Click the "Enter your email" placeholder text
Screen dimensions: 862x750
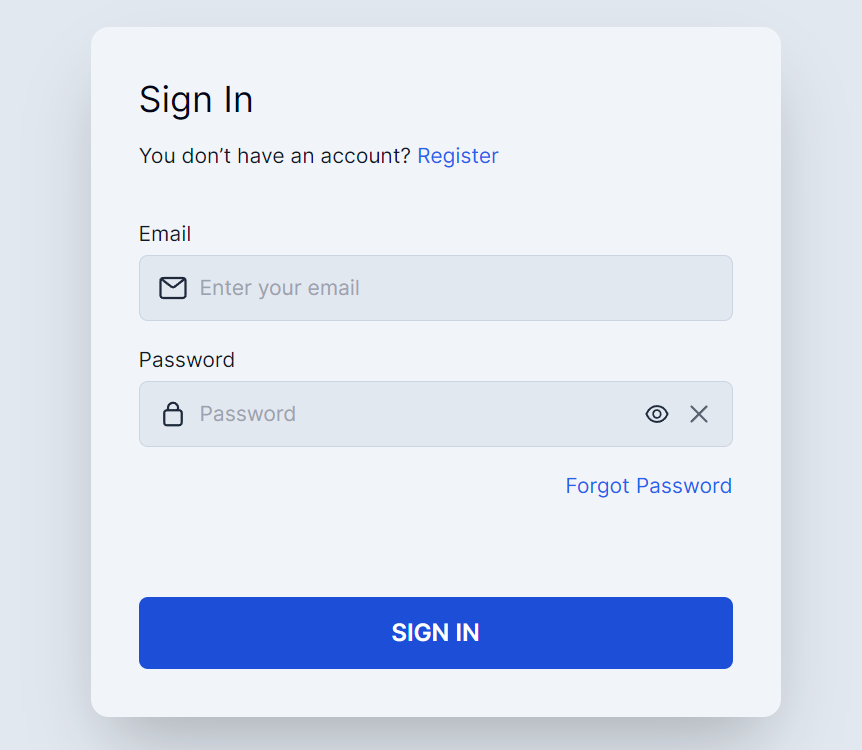point(280,288)
